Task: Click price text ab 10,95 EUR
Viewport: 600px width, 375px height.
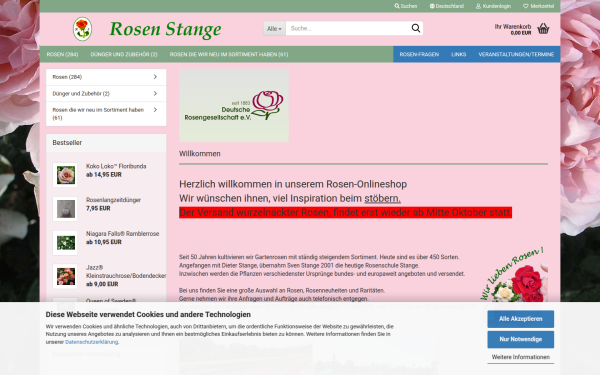Action: (104, 242)
